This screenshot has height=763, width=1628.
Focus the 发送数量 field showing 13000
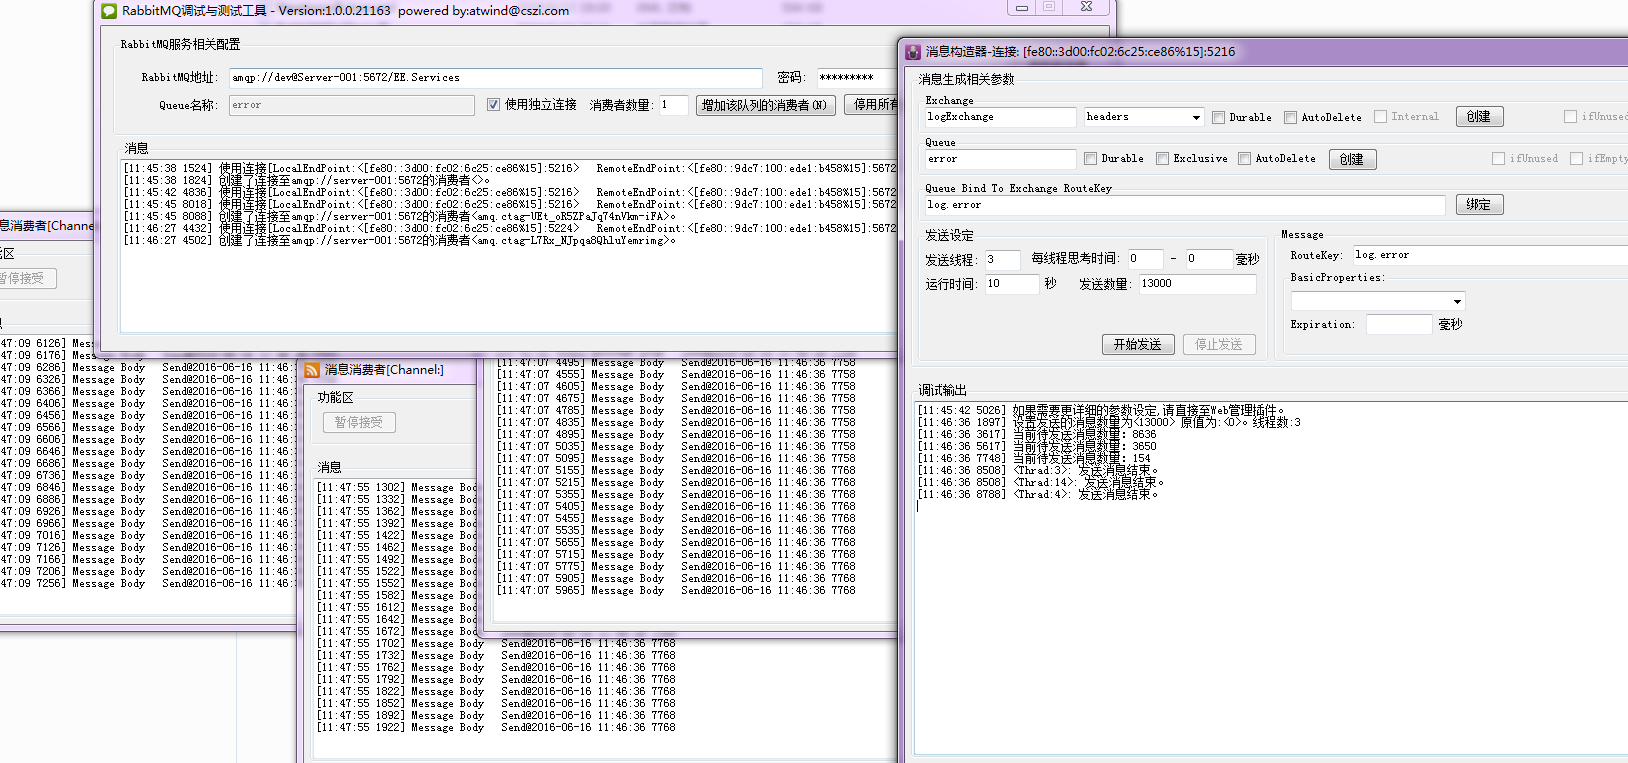click(x=1196, y=284)
